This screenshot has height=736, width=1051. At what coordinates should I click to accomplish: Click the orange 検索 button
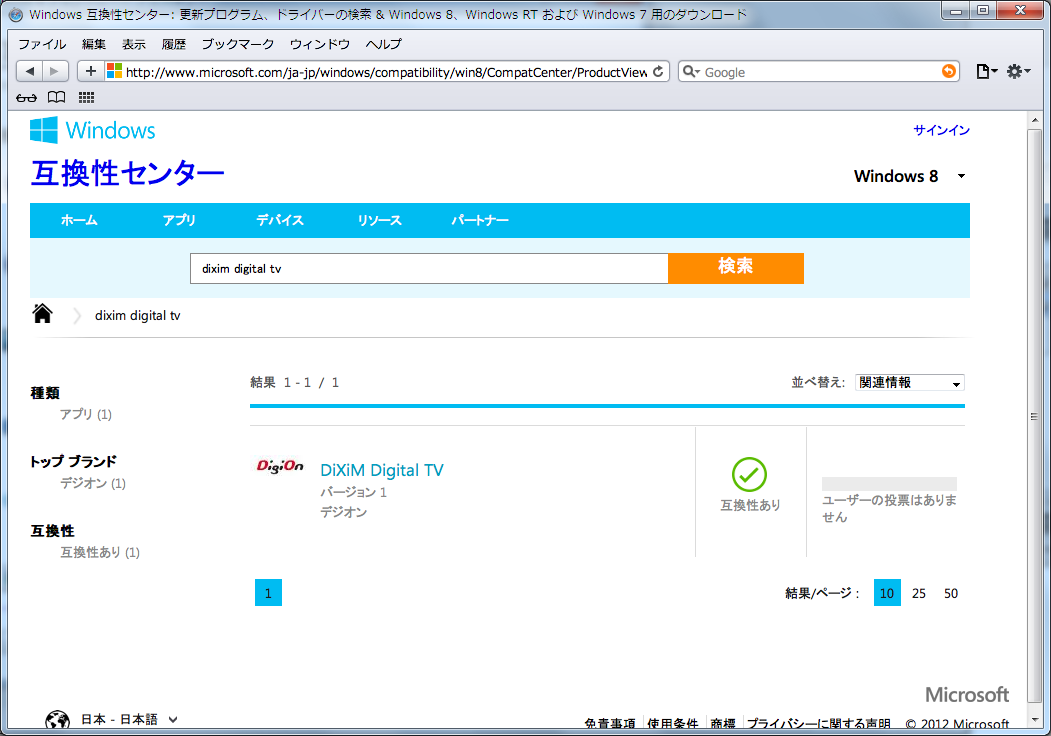click(736, 268)
